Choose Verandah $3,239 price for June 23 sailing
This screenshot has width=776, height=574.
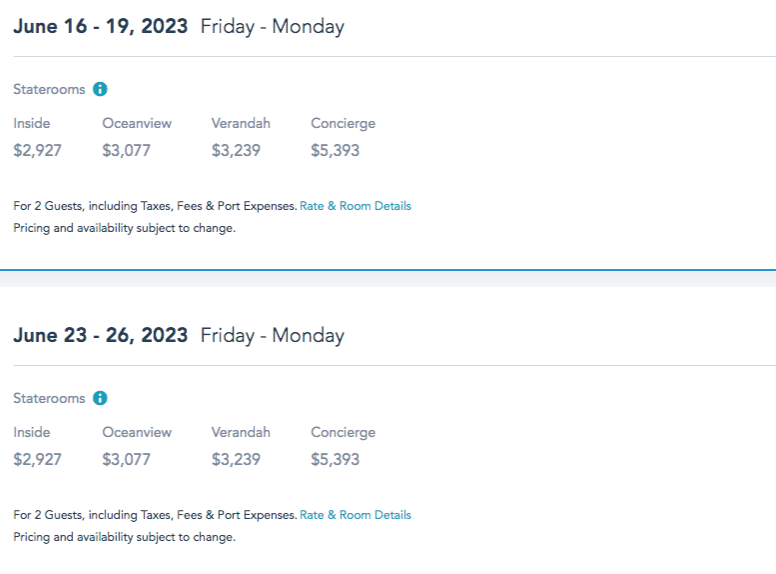pyautogui.click(x=236, y=460)
